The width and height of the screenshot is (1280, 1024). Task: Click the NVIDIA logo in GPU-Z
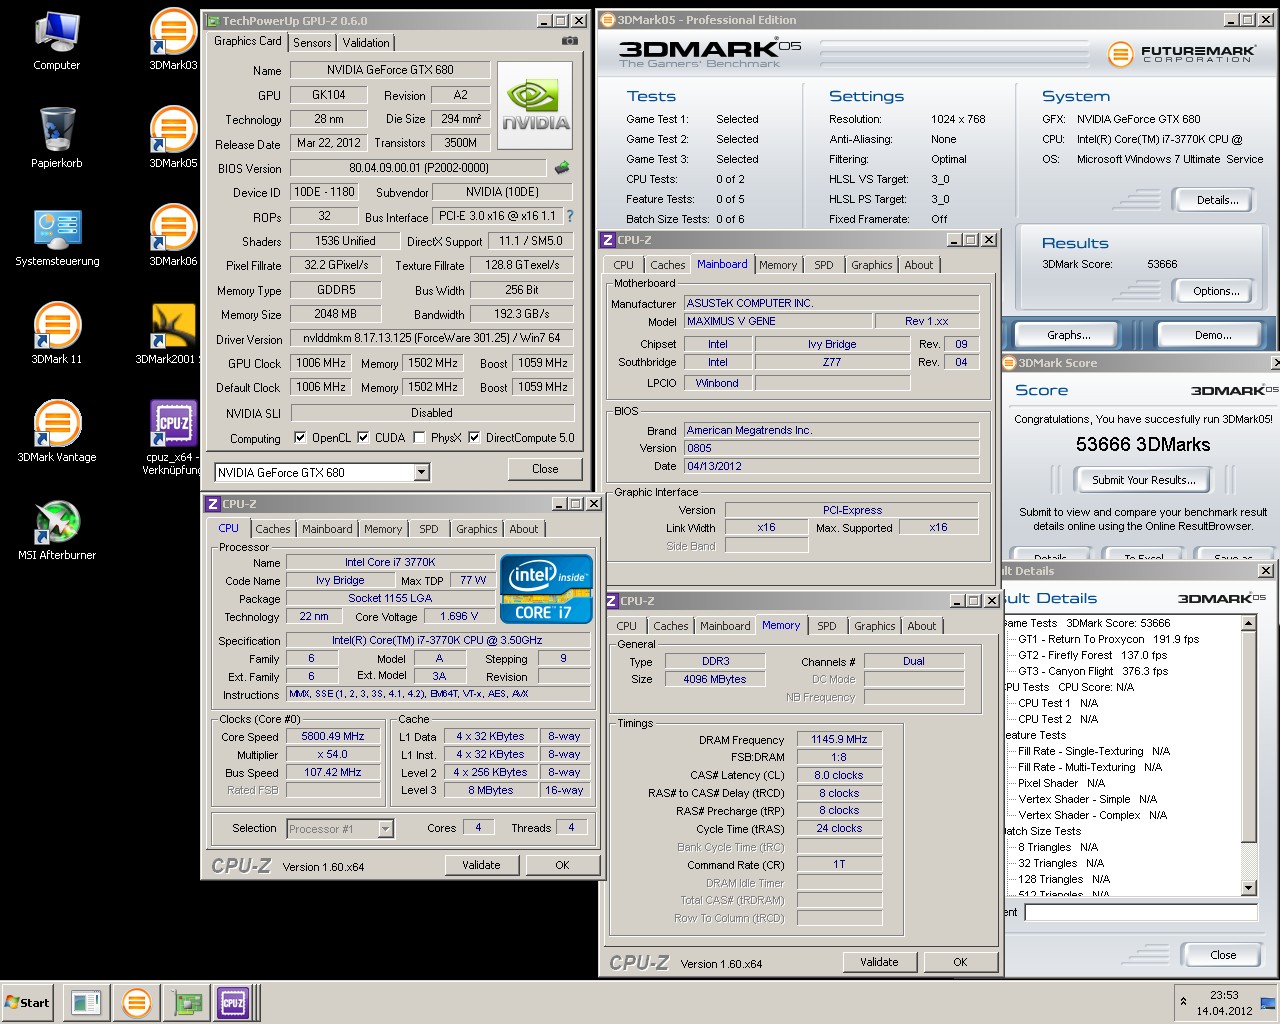point(535,106)
